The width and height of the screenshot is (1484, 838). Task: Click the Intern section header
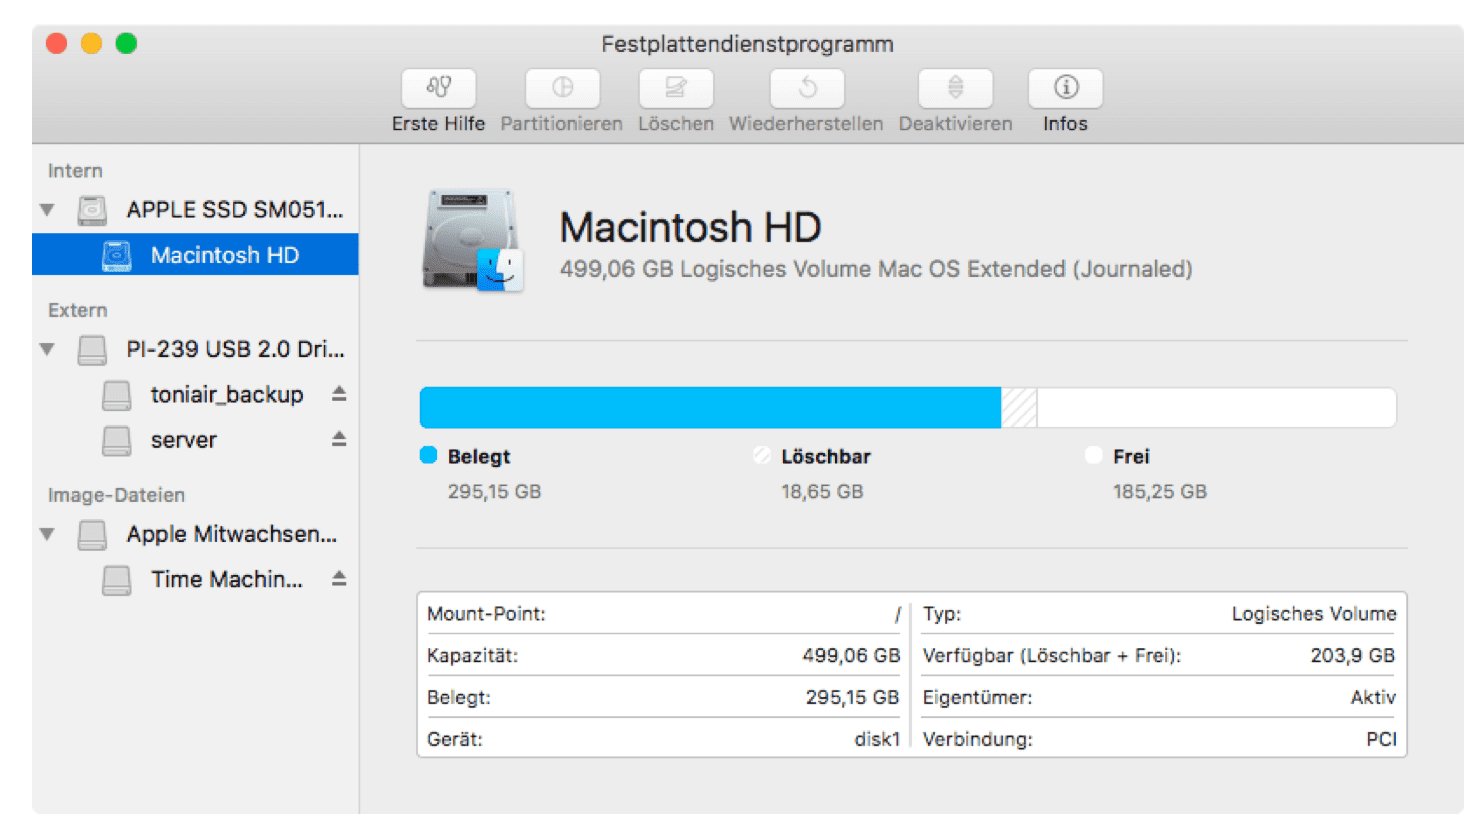pos(75,171)
